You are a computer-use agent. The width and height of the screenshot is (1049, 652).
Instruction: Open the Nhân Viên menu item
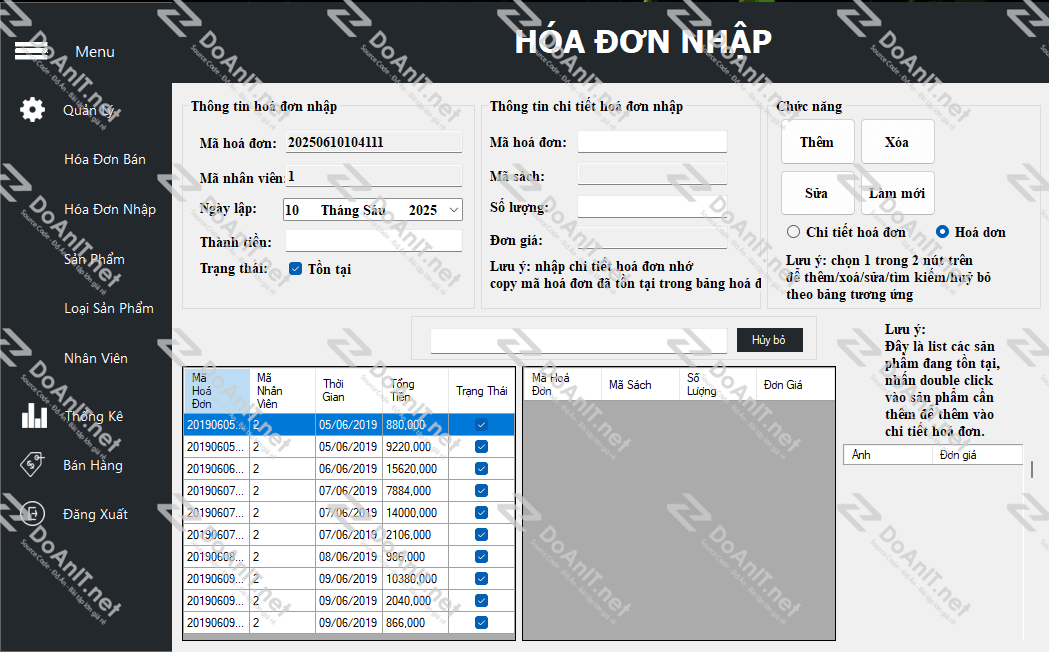[x=96, y=358]
